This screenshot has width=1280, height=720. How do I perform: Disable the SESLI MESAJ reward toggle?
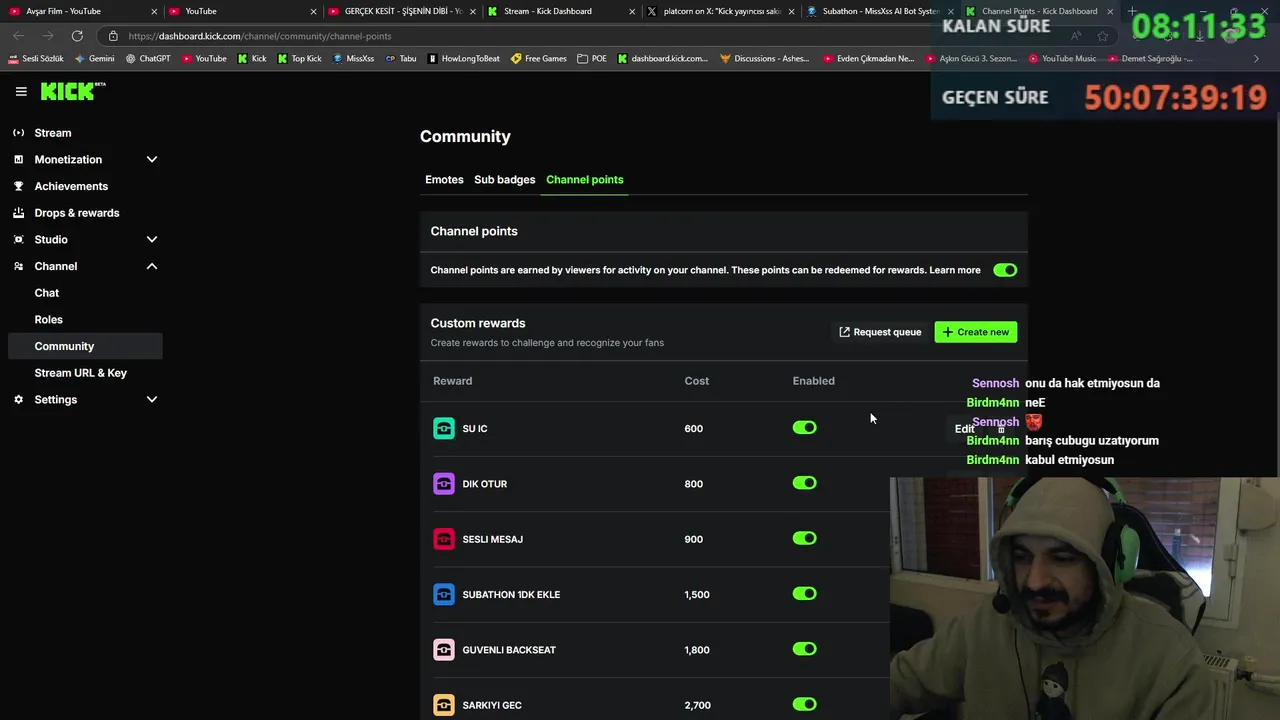[805, 538]
